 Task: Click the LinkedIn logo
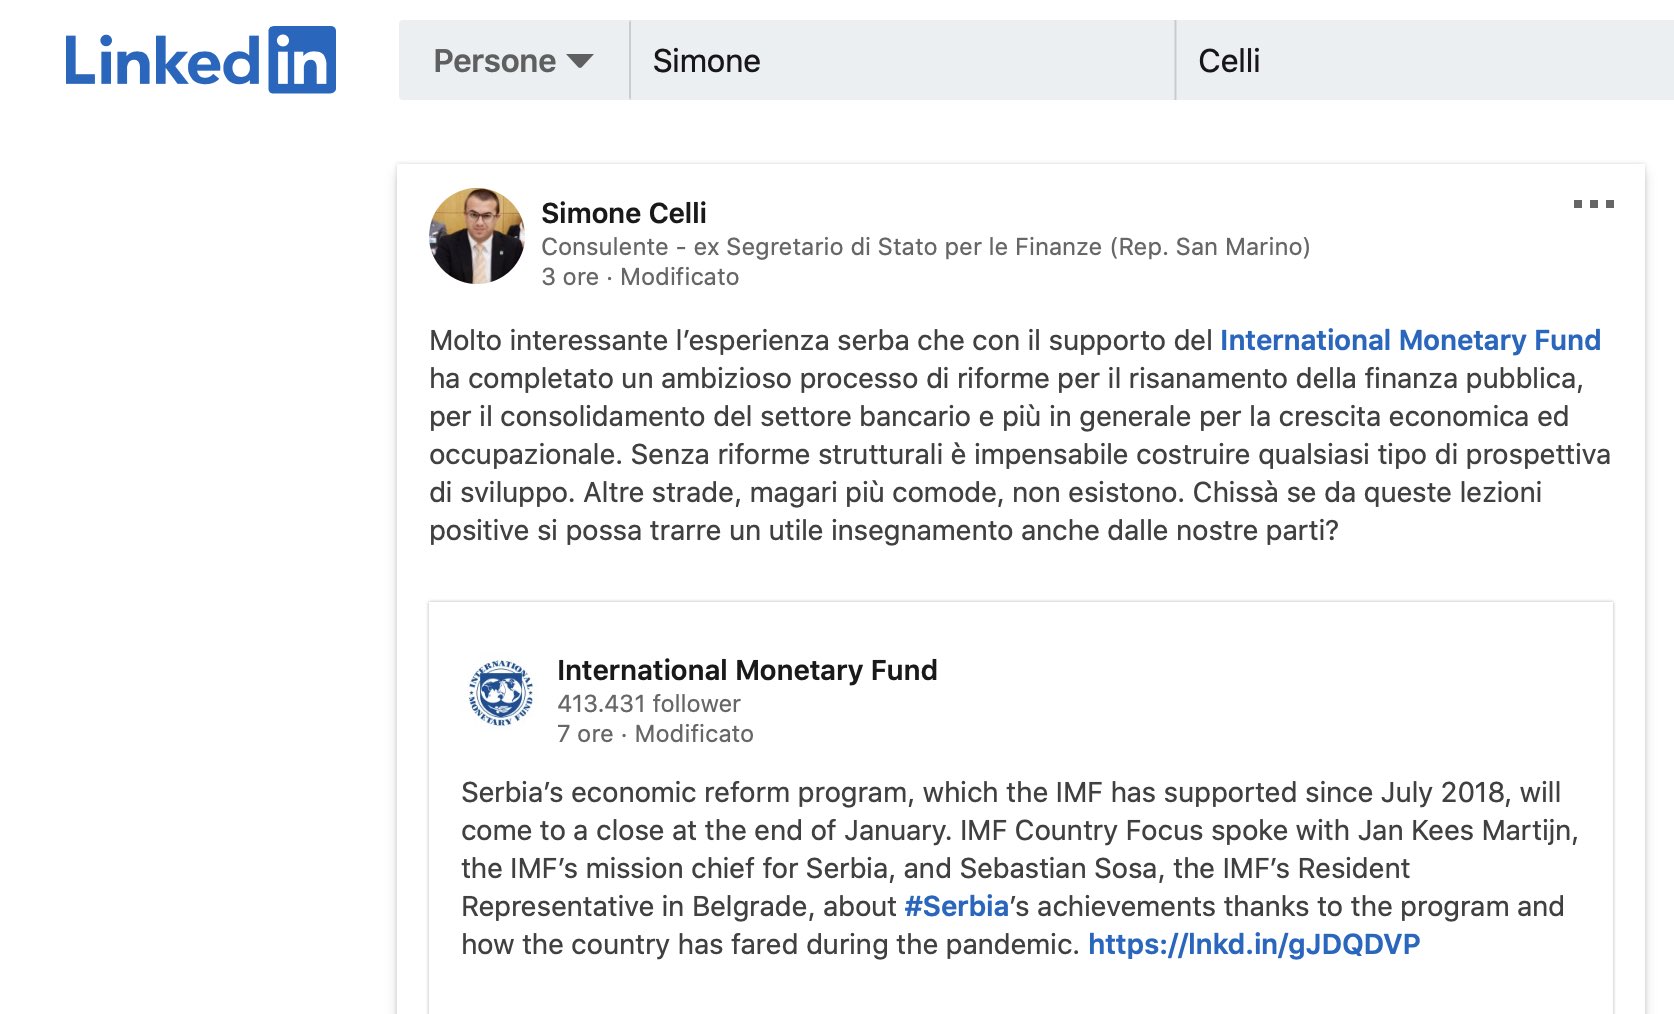[x=200, y=60]
